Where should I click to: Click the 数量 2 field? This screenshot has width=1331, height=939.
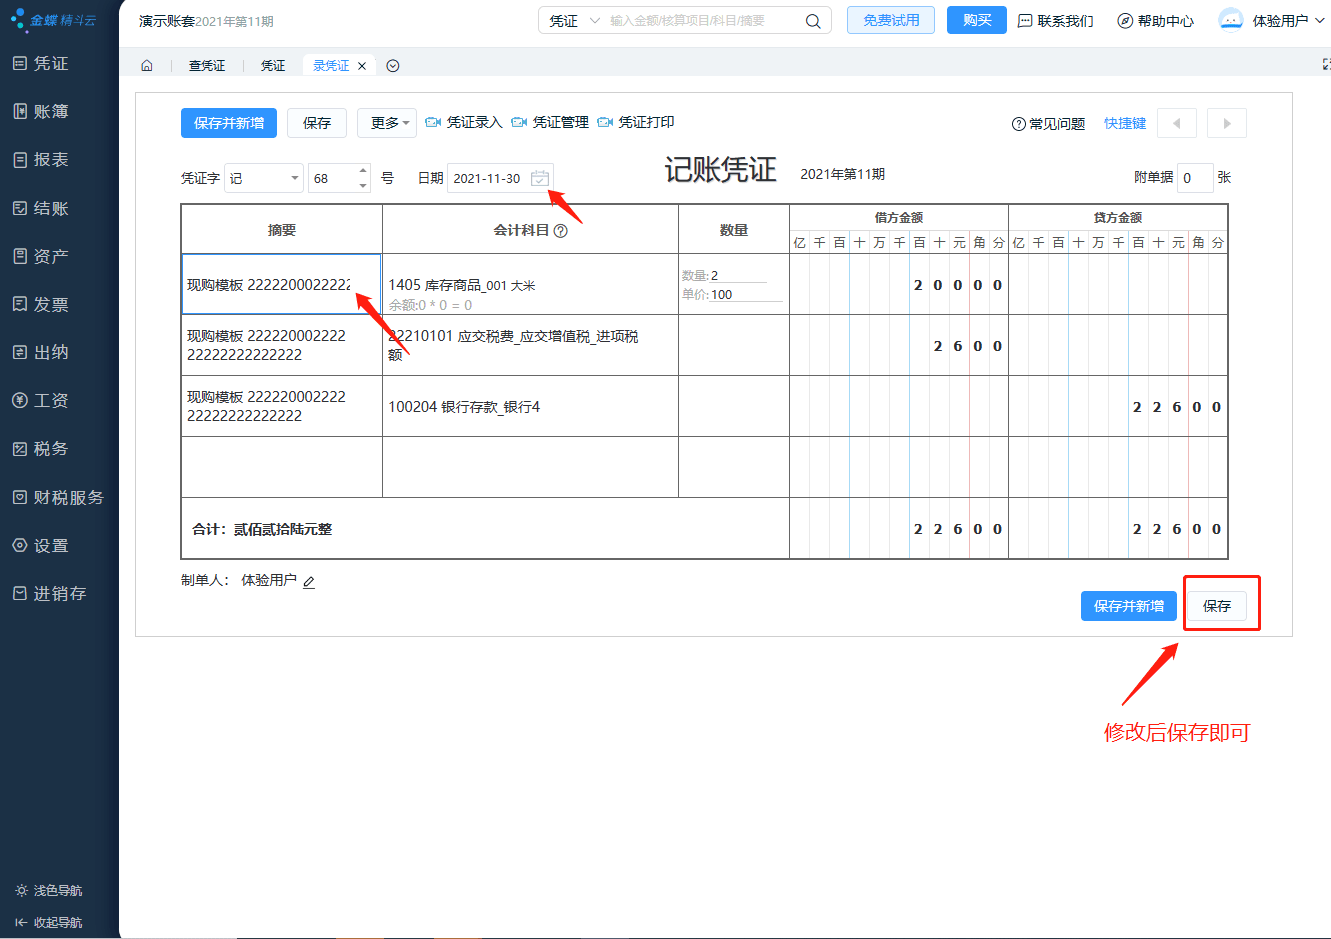point(738,275)
